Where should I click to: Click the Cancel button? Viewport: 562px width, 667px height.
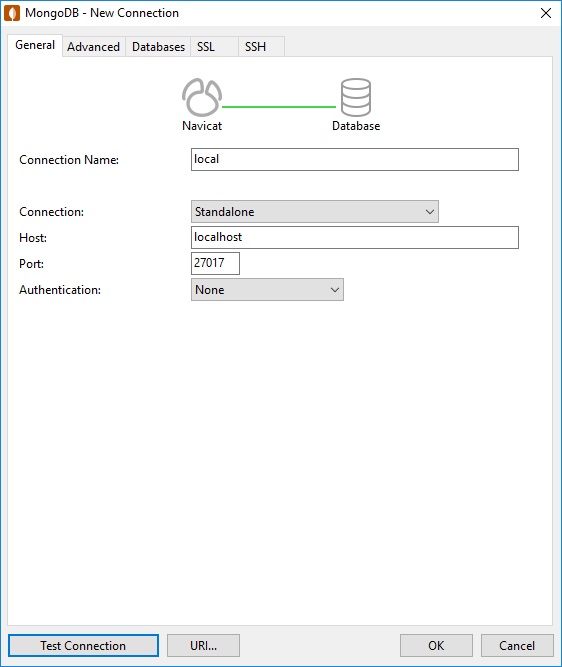tap(517, 646)
